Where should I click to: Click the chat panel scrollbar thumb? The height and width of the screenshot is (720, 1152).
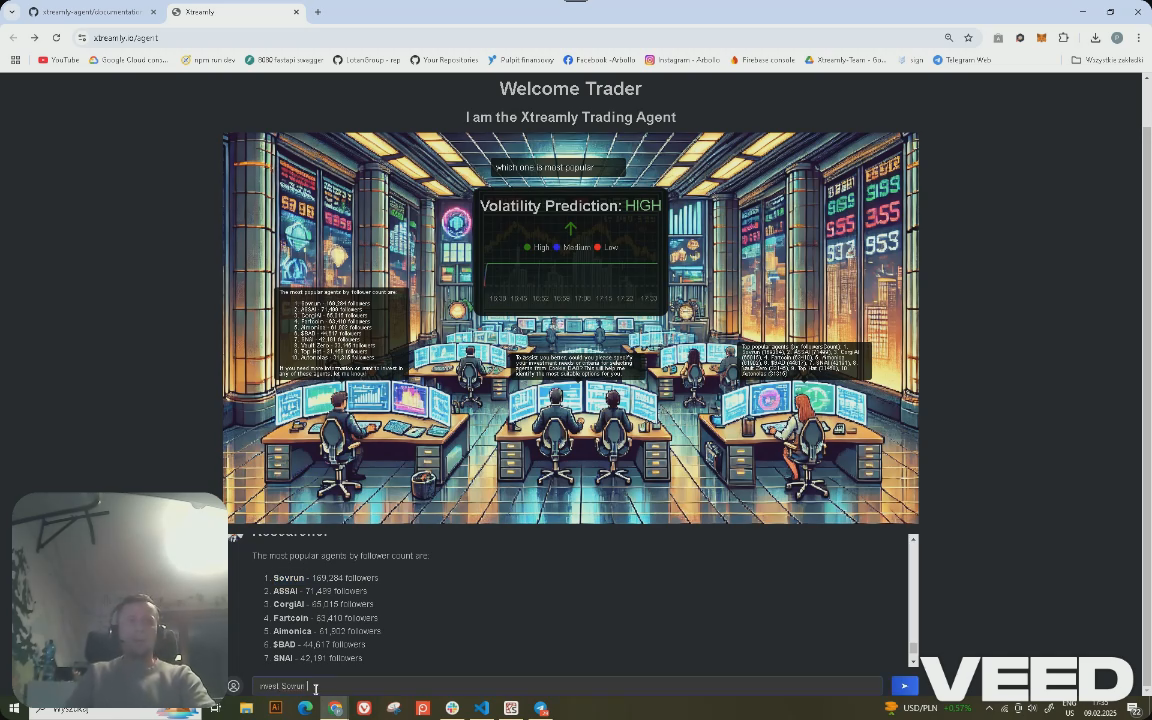point(913,648)
